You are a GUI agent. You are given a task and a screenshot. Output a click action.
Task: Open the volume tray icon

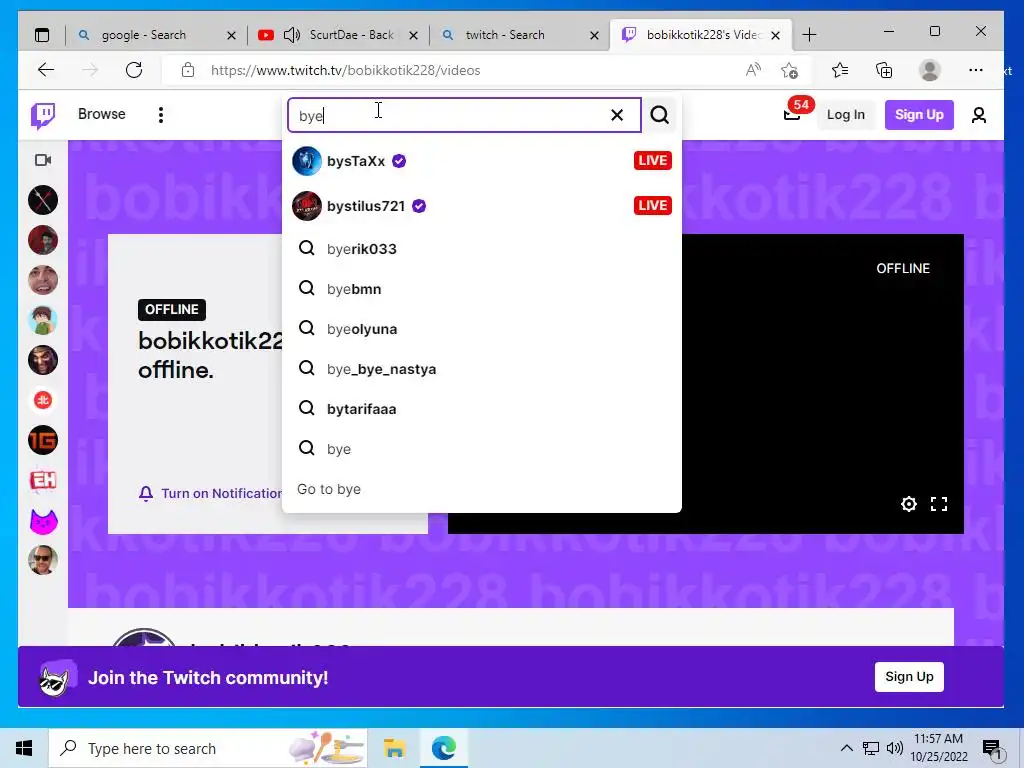(895, 748)
